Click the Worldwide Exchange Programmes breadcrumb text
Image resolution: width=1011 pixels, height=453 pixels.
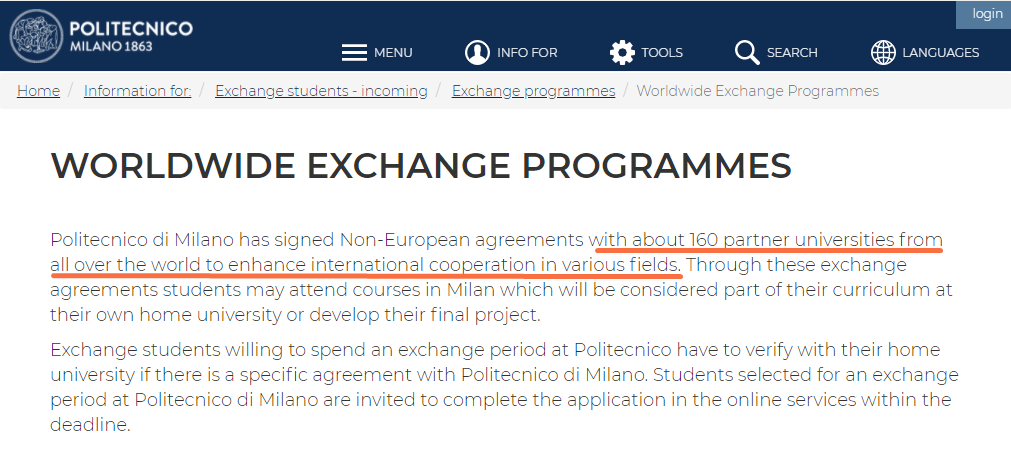tap(757, 91)
